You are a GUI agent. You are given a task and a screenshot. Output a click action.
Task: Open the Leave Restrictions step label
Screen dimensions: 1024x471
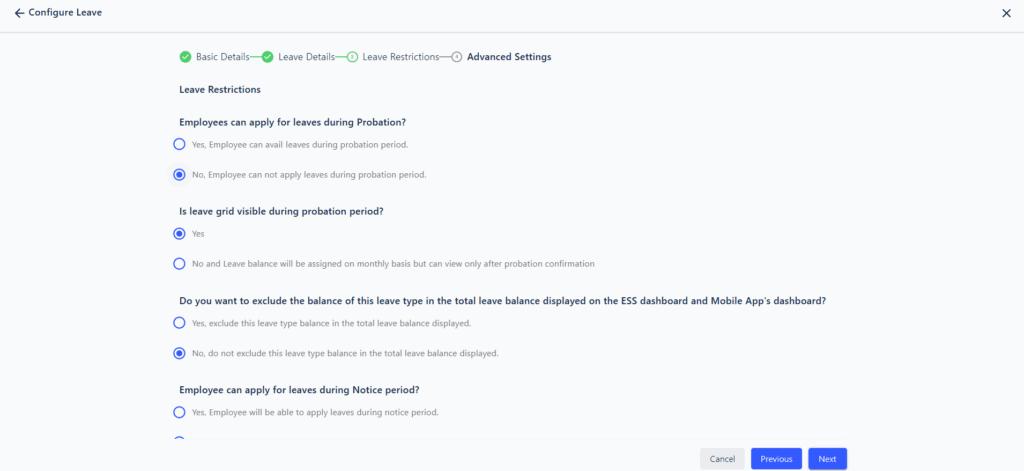click(x=400, y=57)
